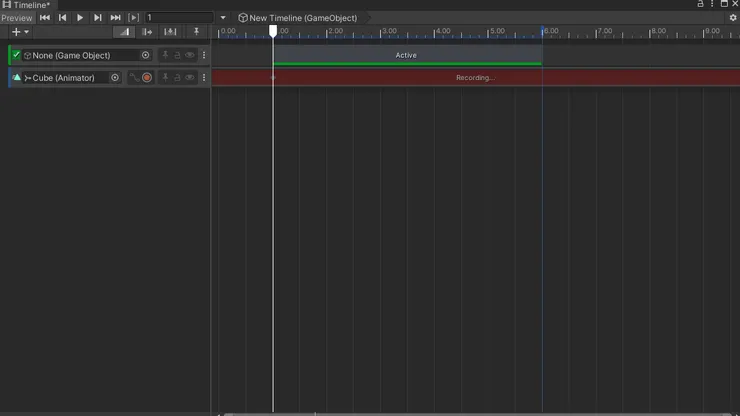
Task: Show curves for Cube Animator track
Action: (135, 77)
